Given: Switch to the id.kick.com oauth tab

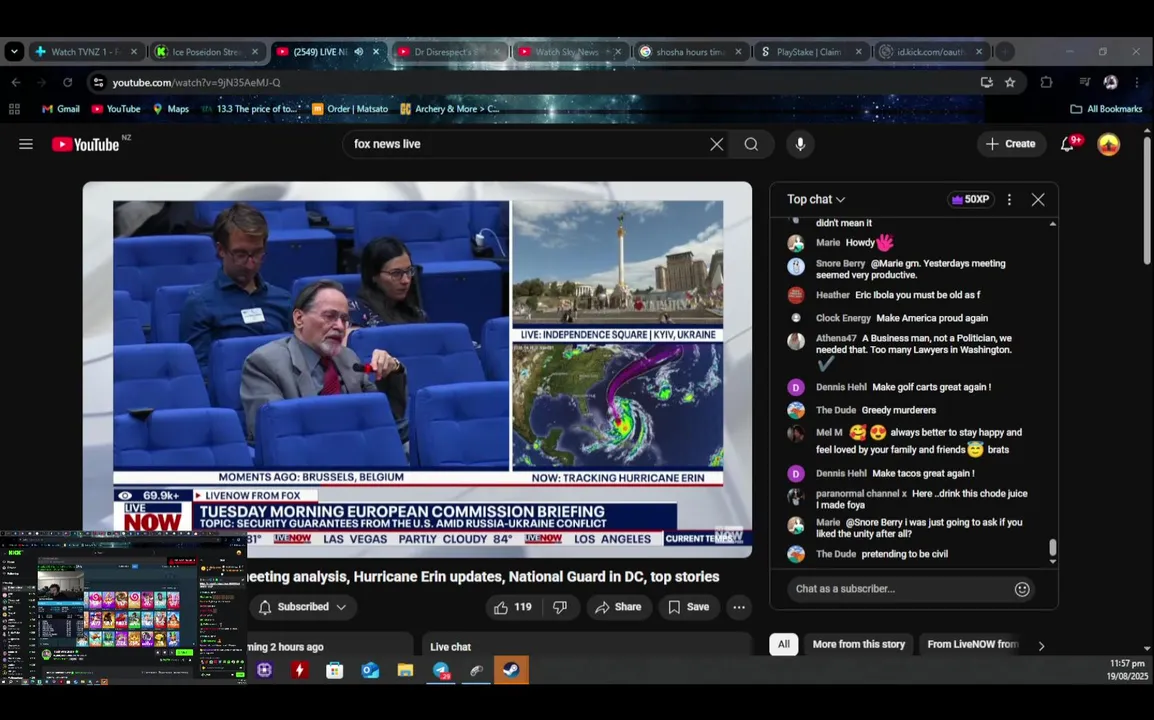Looking at the screenshot, I should pos(931,52).
